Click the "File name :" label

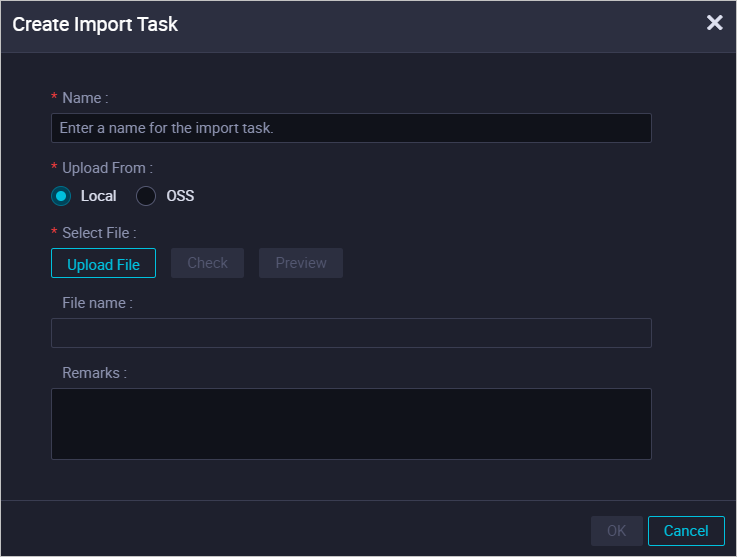(97, 303)
